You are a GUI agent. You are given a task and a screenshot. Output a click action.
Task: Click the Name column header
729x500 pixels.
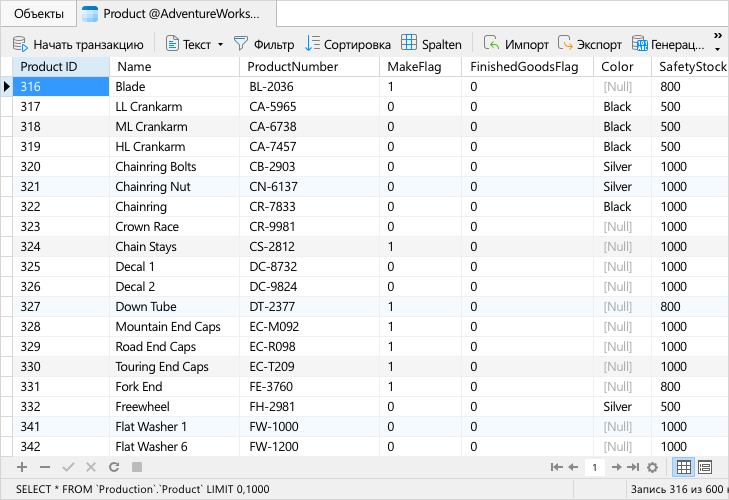point(174,67)
